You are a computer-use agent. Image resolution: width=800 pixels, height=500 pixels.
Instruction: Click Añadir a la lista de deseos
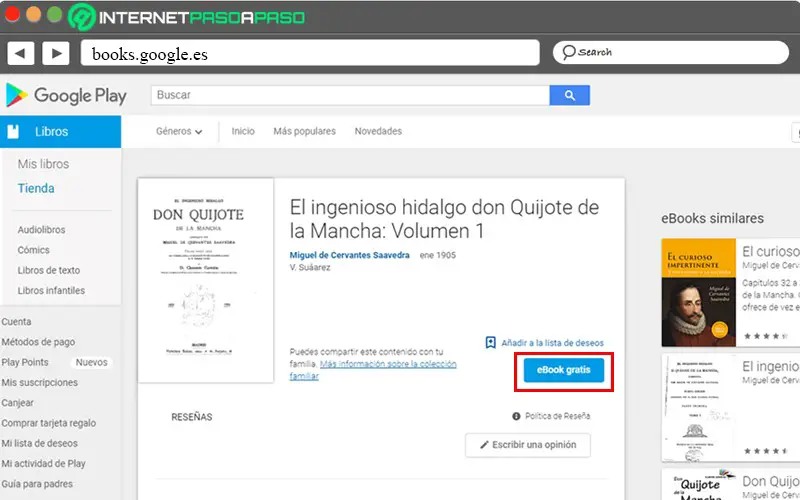(x=553, y=343)
